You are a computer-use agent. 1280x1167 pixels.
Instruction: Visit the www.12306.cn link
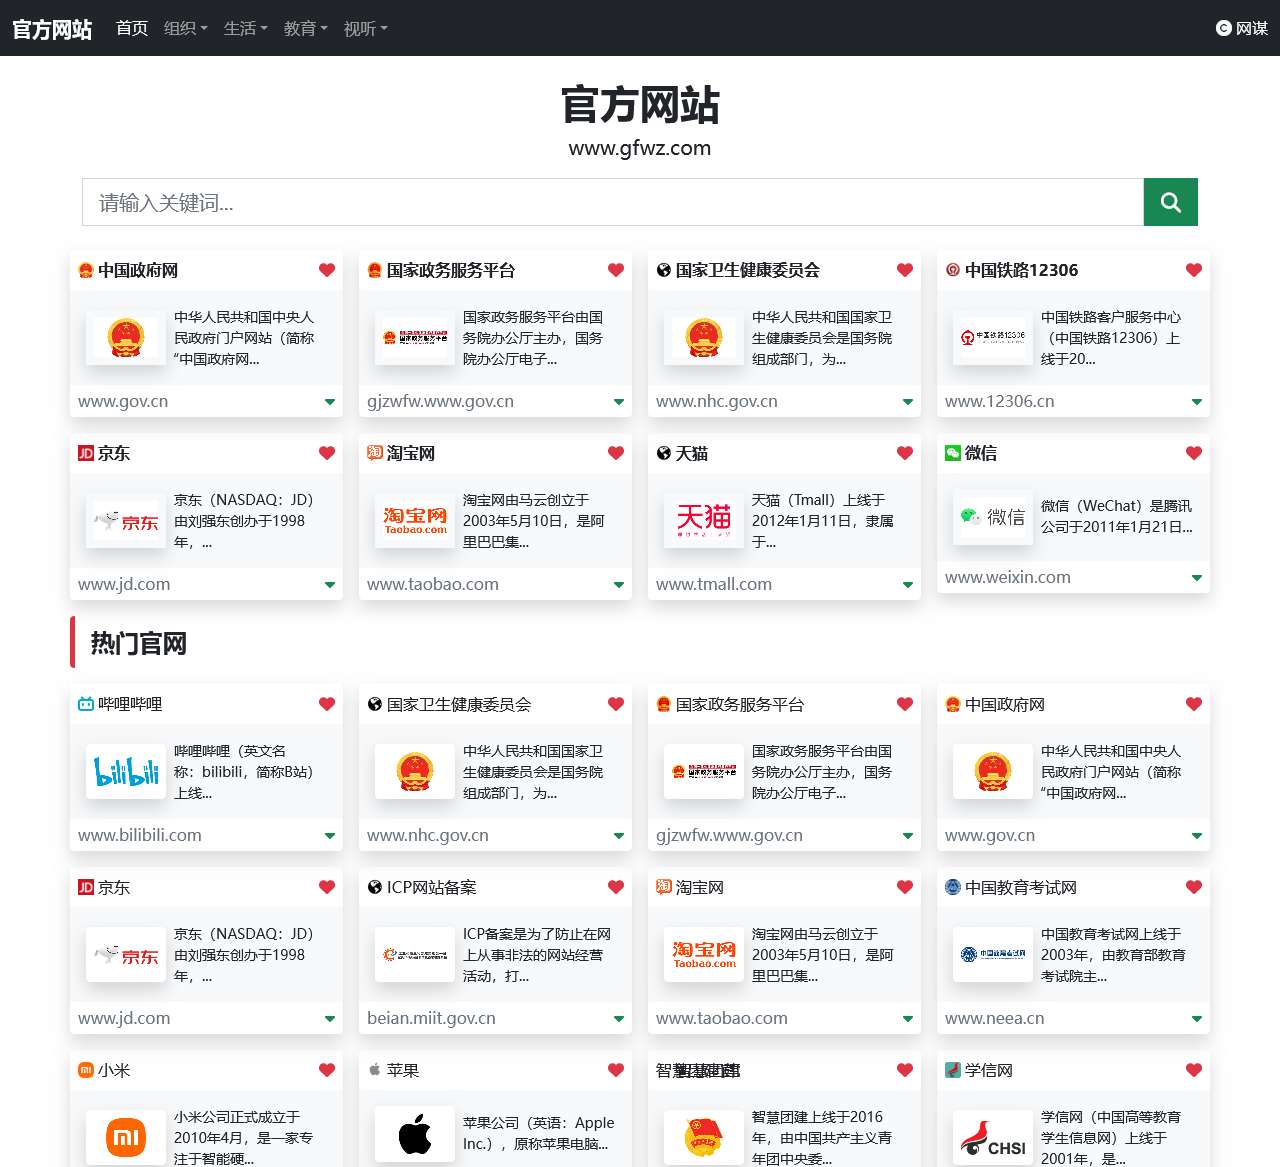[x=999, y=401]
